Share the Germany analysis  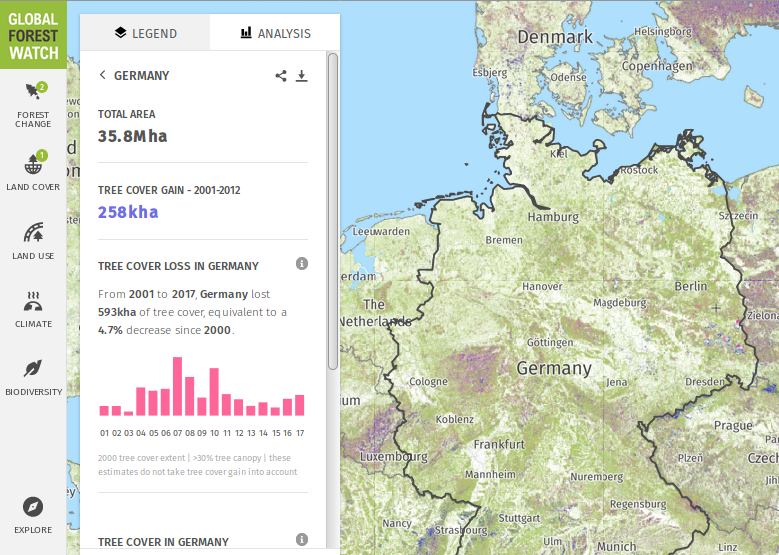coord(281,76)
